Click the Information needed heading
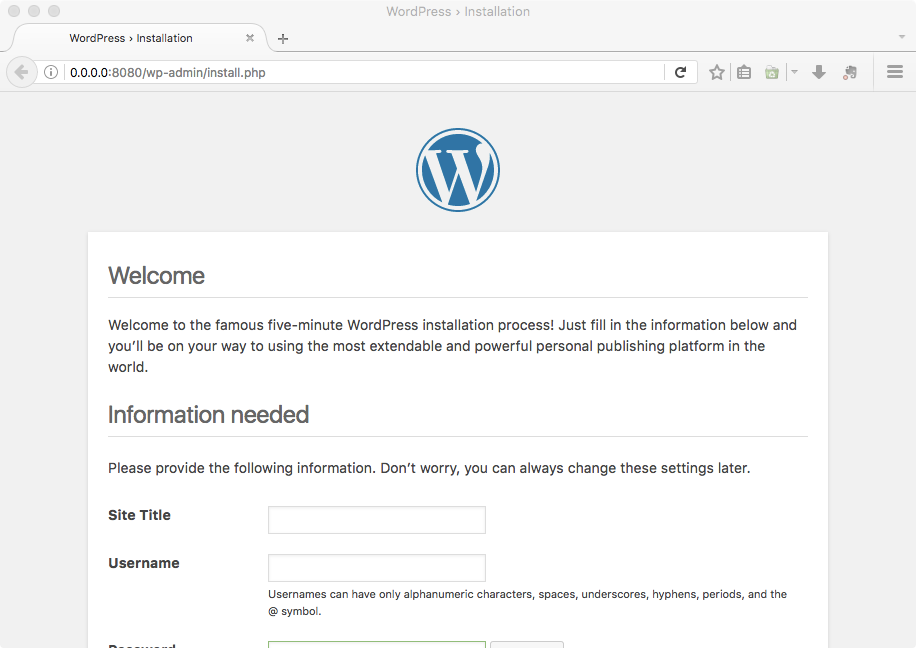 209,415
